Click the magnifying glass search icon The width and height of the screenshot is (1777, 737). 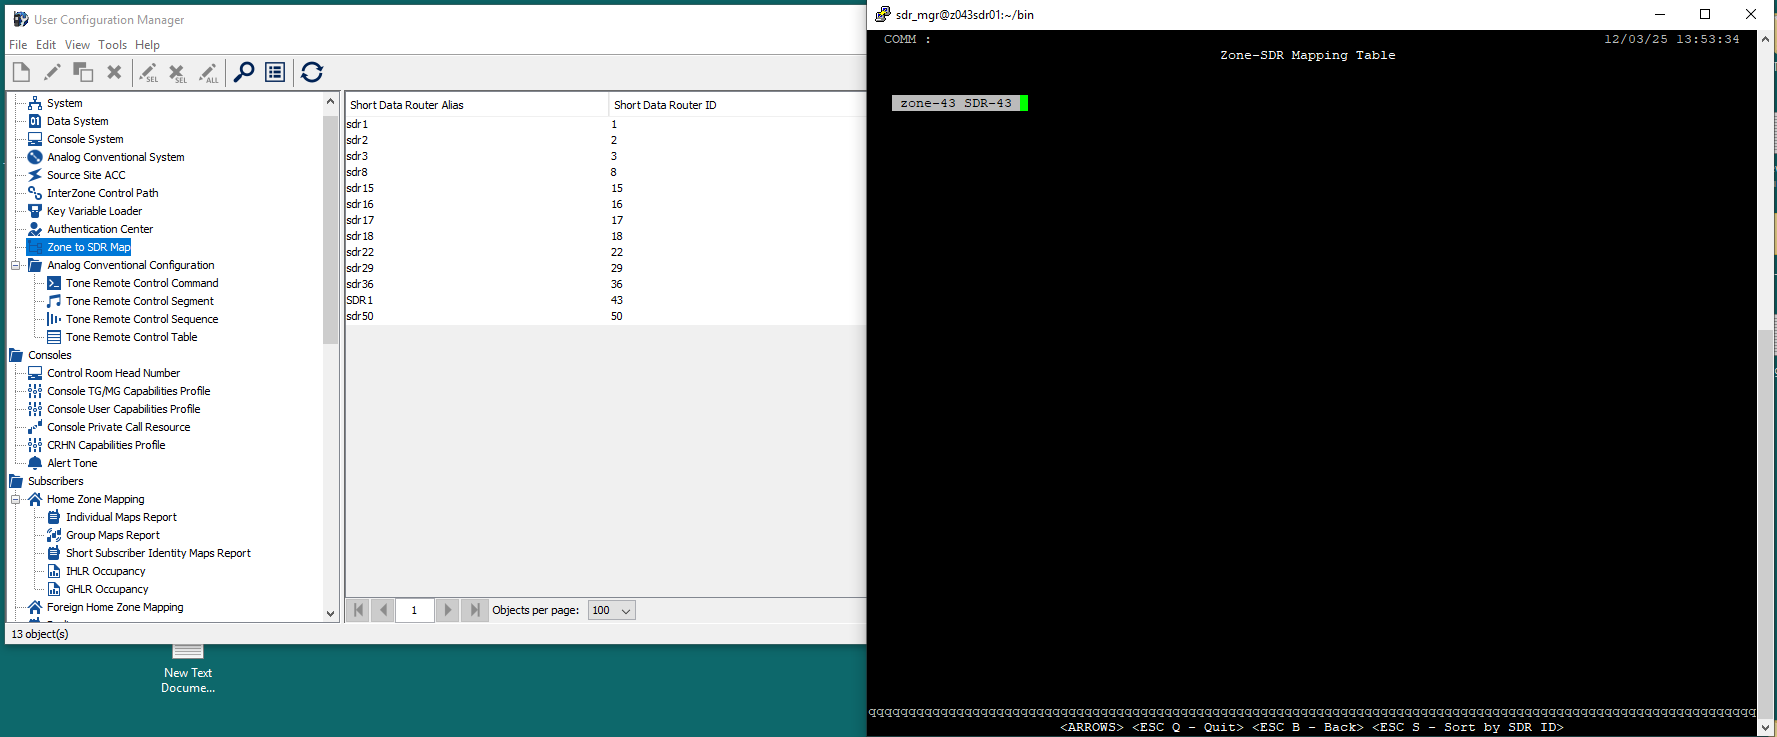tap(243, 72)
